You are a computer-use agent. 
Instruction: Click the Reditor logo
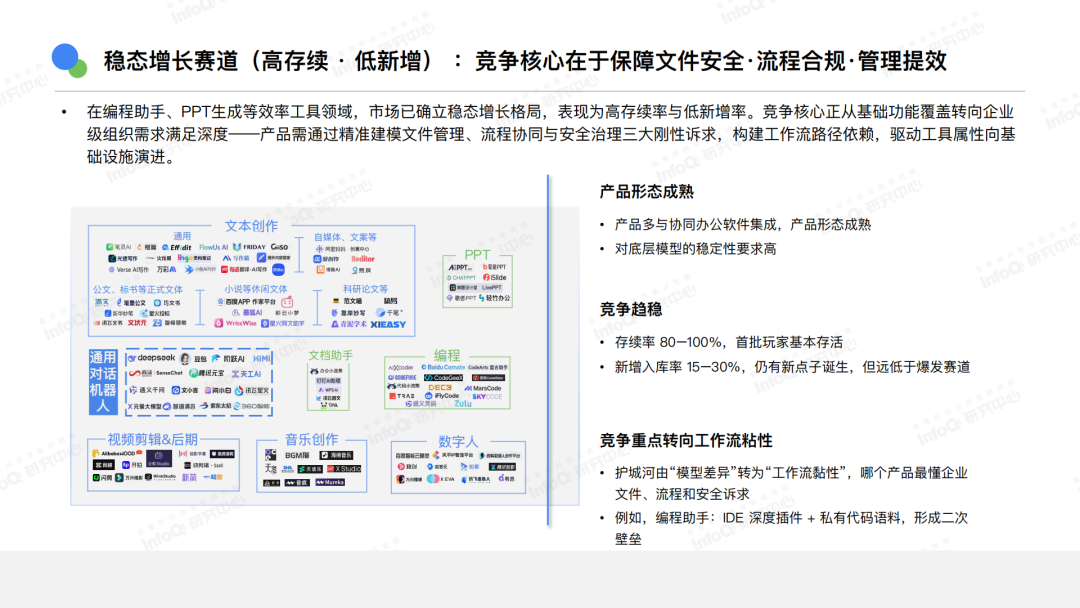coord(363,259)
